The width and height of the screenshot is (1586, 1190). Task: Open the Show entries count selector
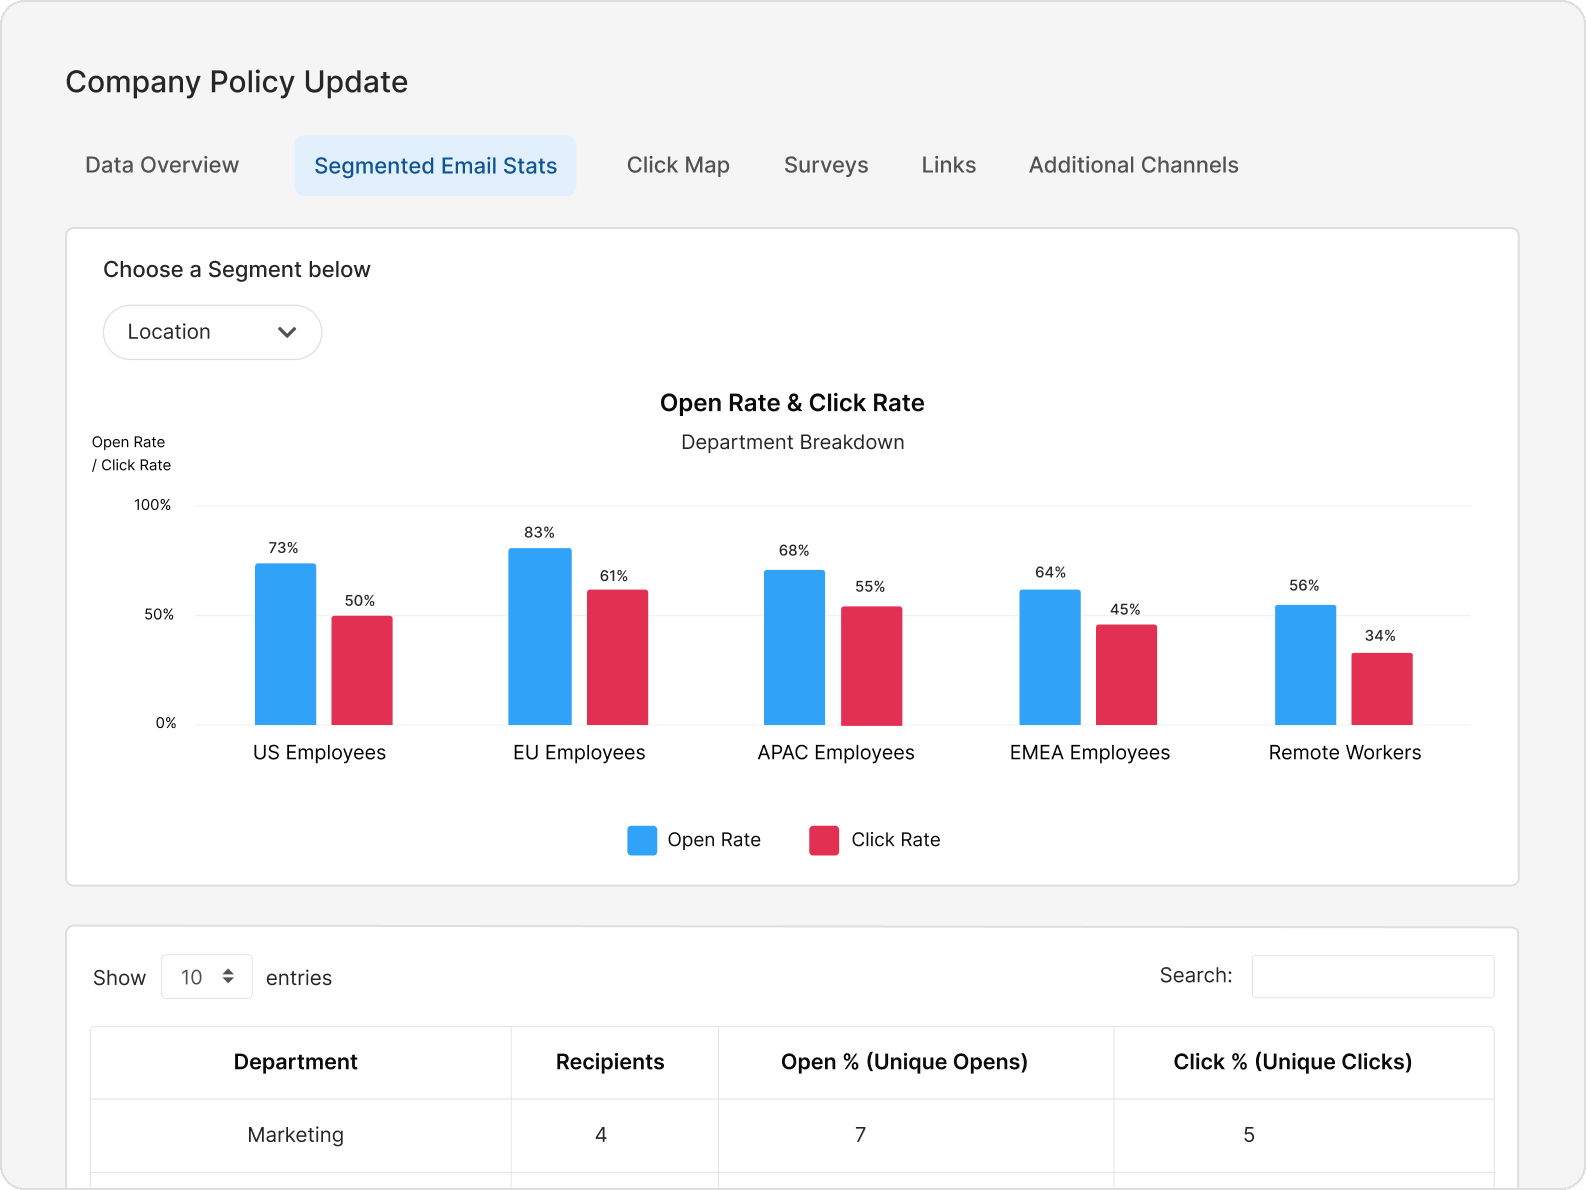tap(206, 977)
